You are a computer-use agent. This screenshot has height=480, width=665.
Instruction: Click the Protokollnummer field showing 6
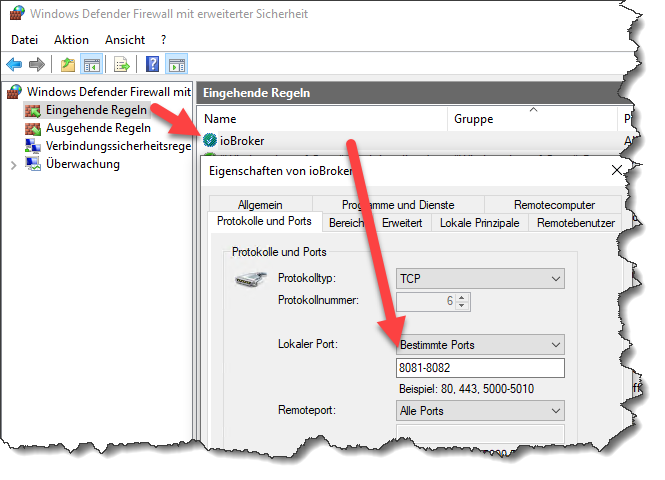[x=426, y=301]
